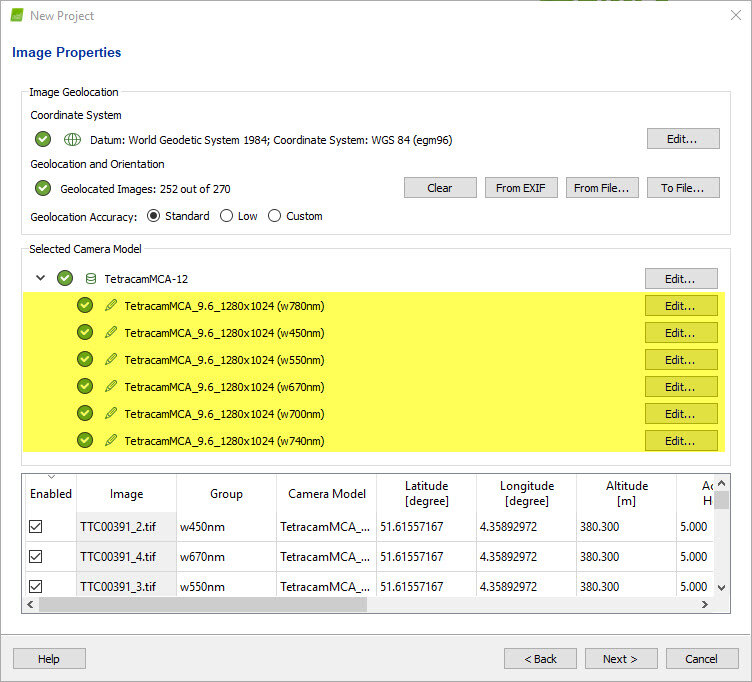Collapse the TetracamMCA-12 camera model tree

[x=40, y=279]
